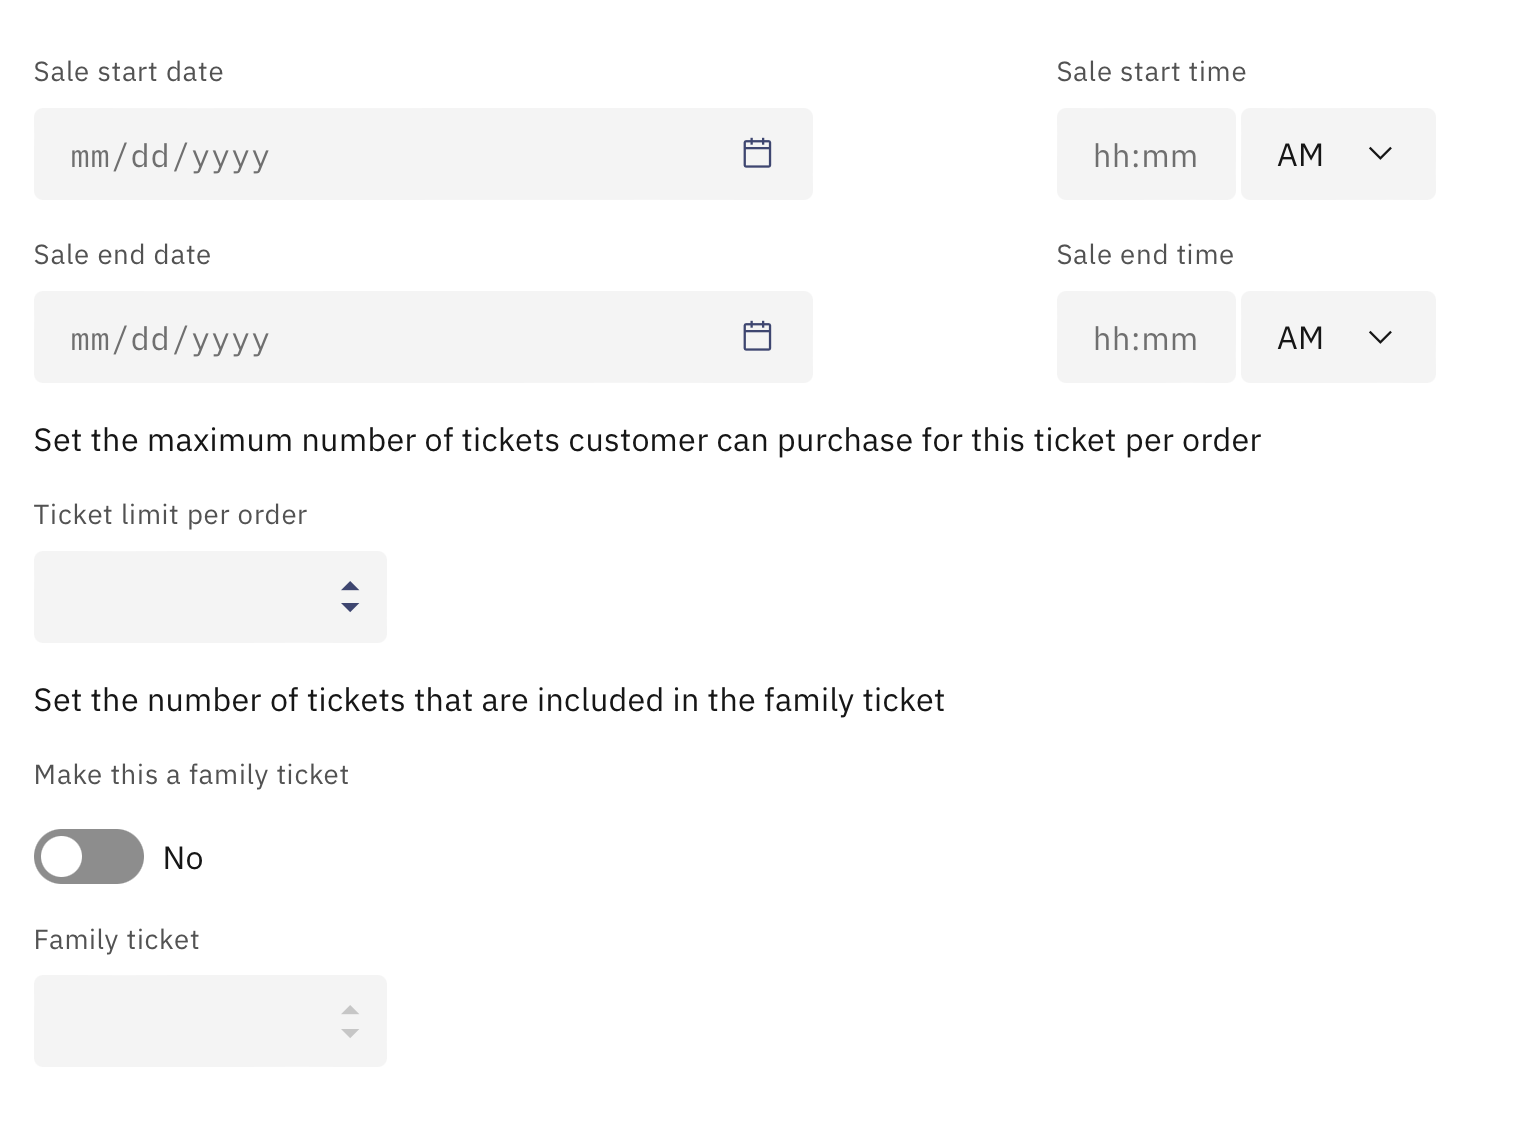Viewport: 1520px width, 1148px height.
Task: Click the Sale start time AM dropdown chevron
Action: coord(1381,154)
